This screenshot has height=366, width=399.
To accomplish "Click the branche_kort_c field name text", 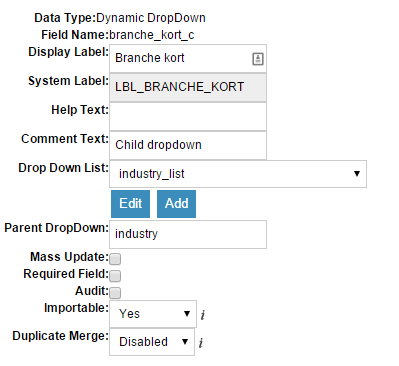I will 152,35.
